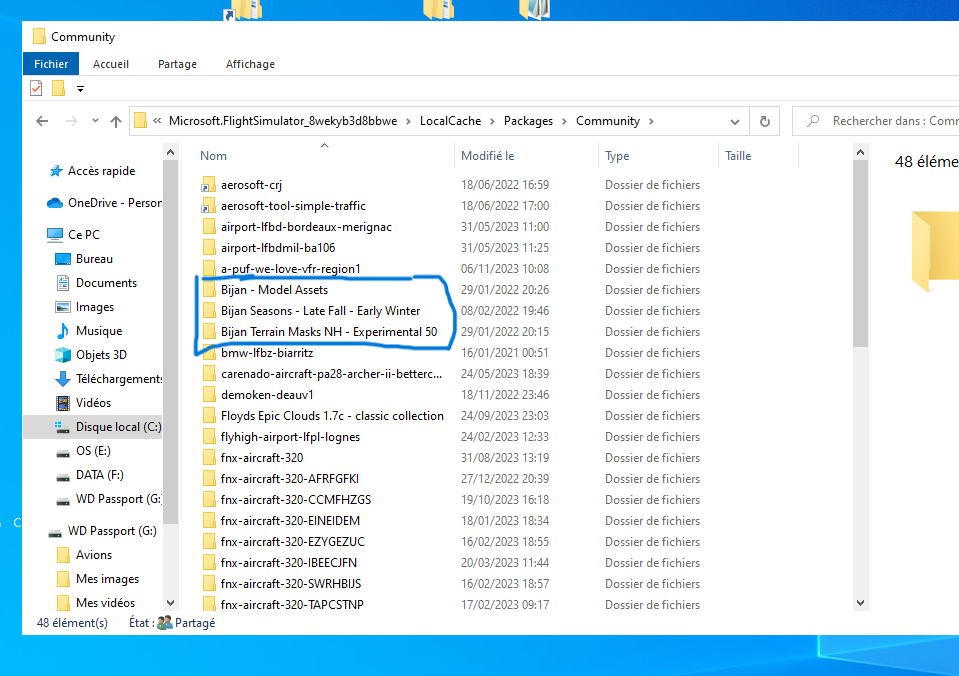The image size is (959, 676).
Task: Select OneDrive in navigation pane
Action: pyautogui.click(x=104, y=202)
